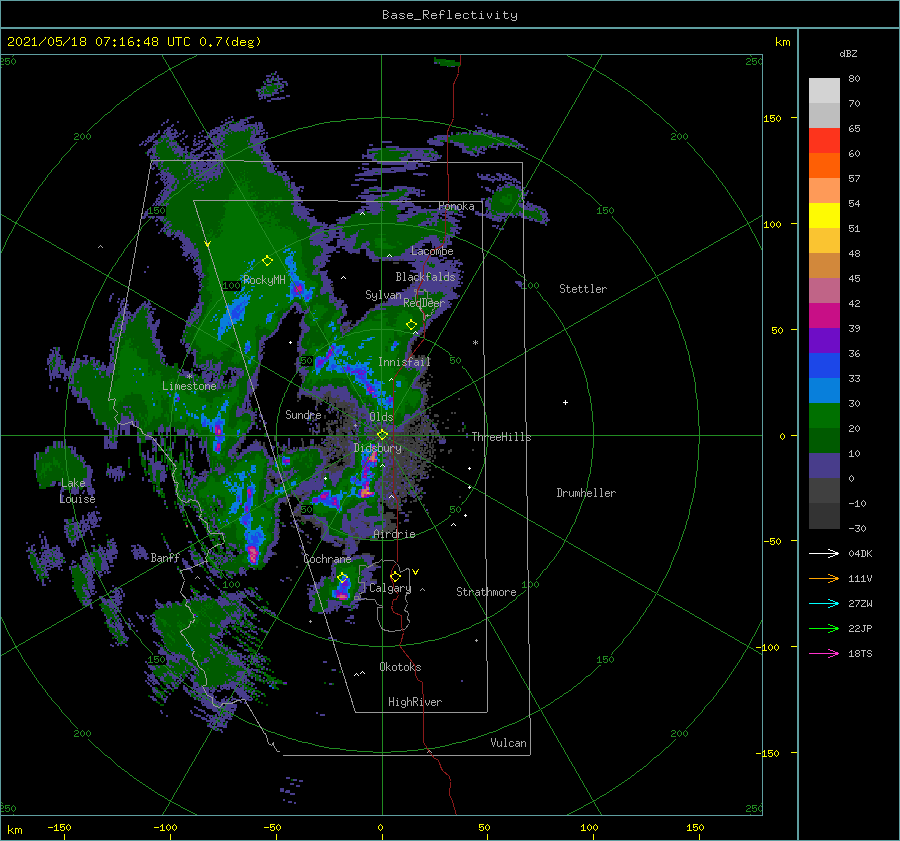Click the Vulcan city label

coord(508,743)
